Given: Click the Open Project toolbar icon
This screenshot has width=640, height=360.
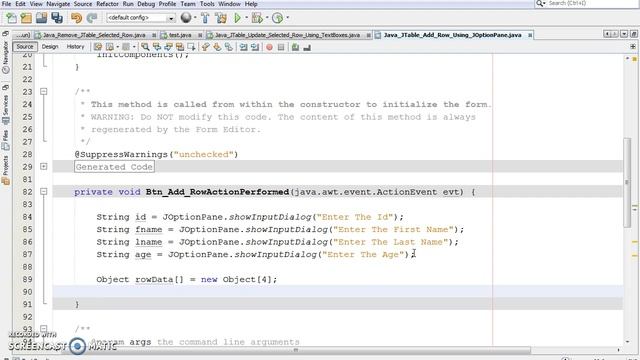Looking at the screenshot, I should (x=41, y=18).
